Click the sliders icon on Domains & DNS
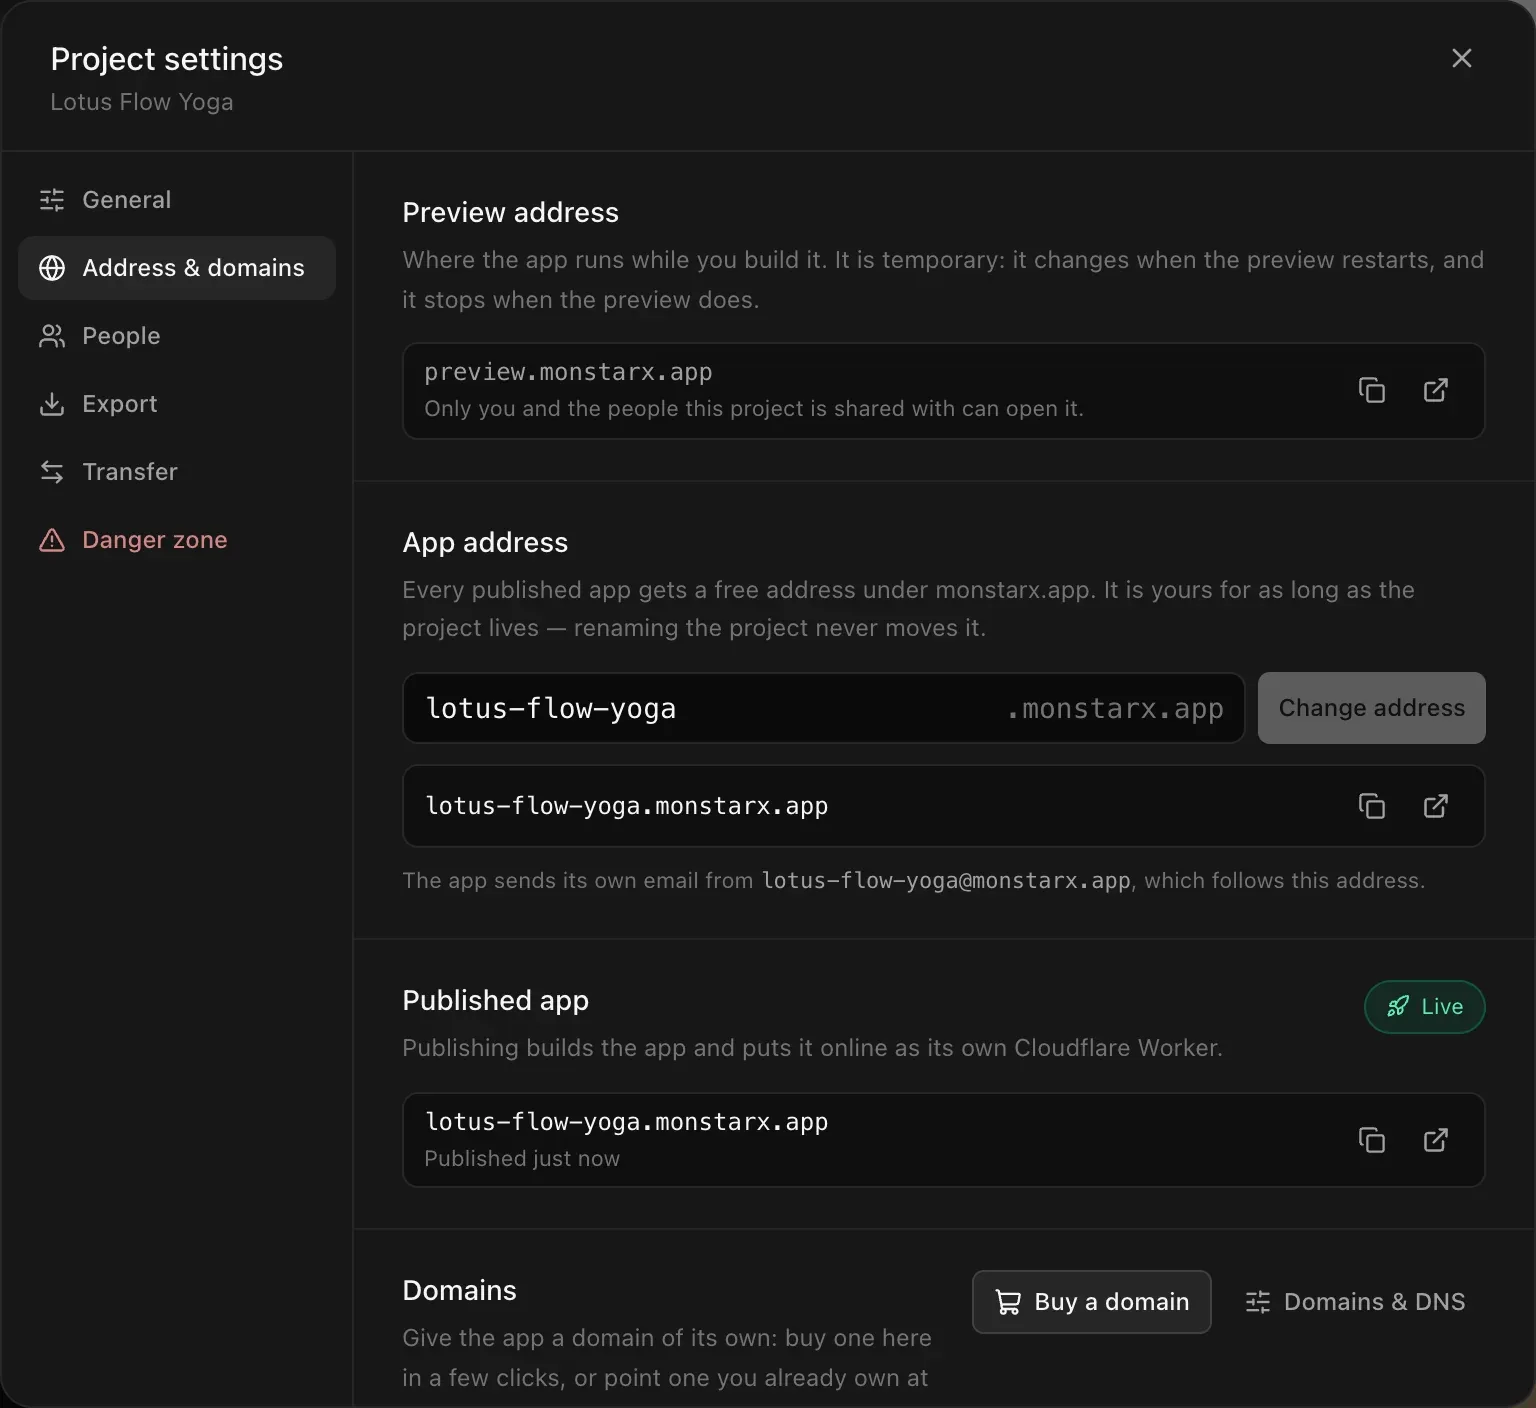The width and height of the screenshot is (1536, 1408). tap(1257, 1302)
